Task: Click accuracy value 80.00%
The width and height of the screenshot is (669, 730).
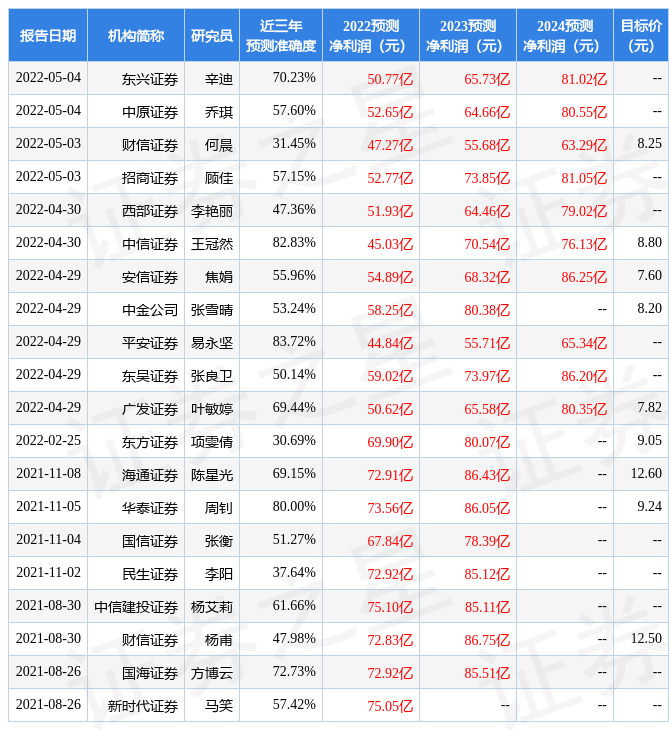Action: pos(294,507)
